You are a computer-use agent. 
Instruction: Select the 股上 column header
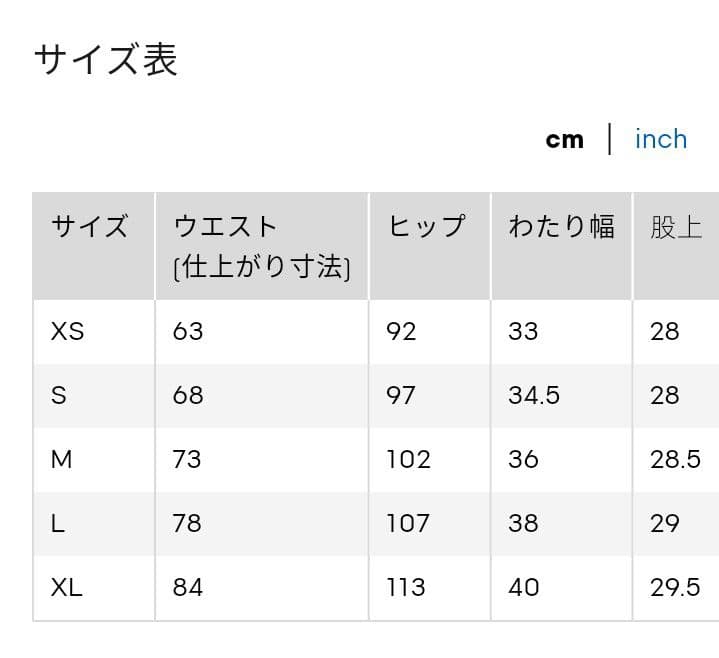[676, 227]
